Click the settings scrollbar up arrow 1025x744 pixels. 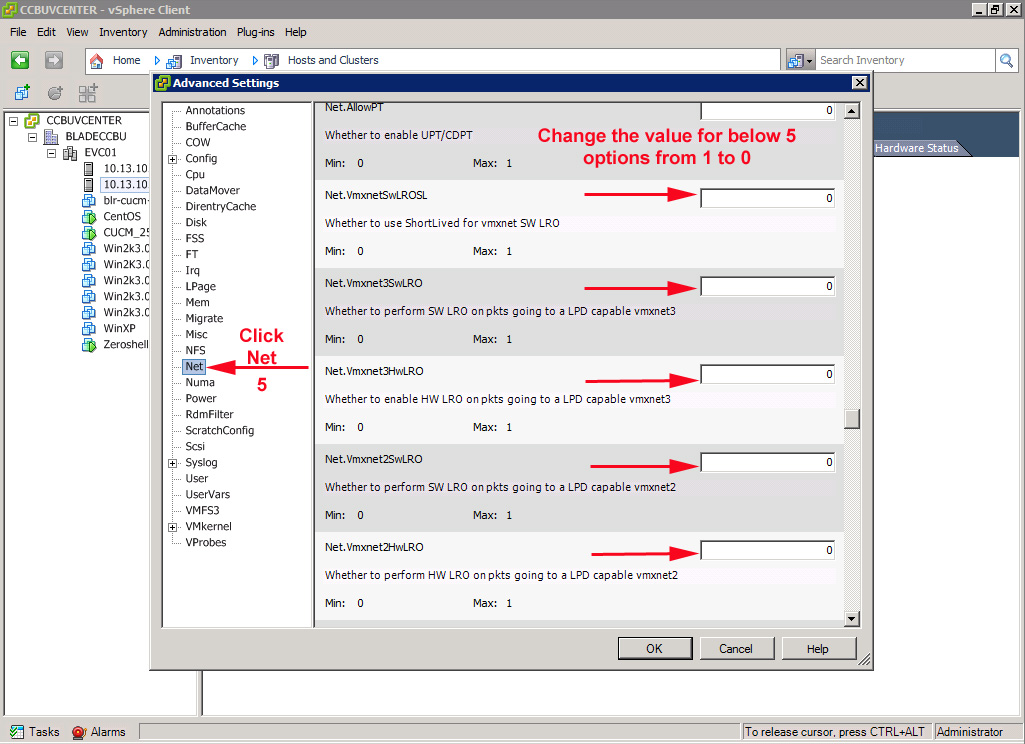[851, 111]
